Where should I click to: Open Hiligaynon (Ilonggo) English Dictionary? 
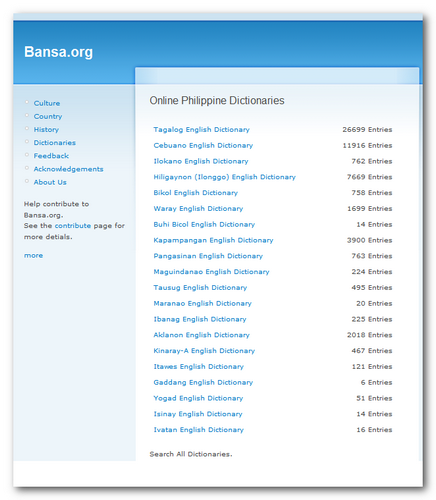point(224,177)
